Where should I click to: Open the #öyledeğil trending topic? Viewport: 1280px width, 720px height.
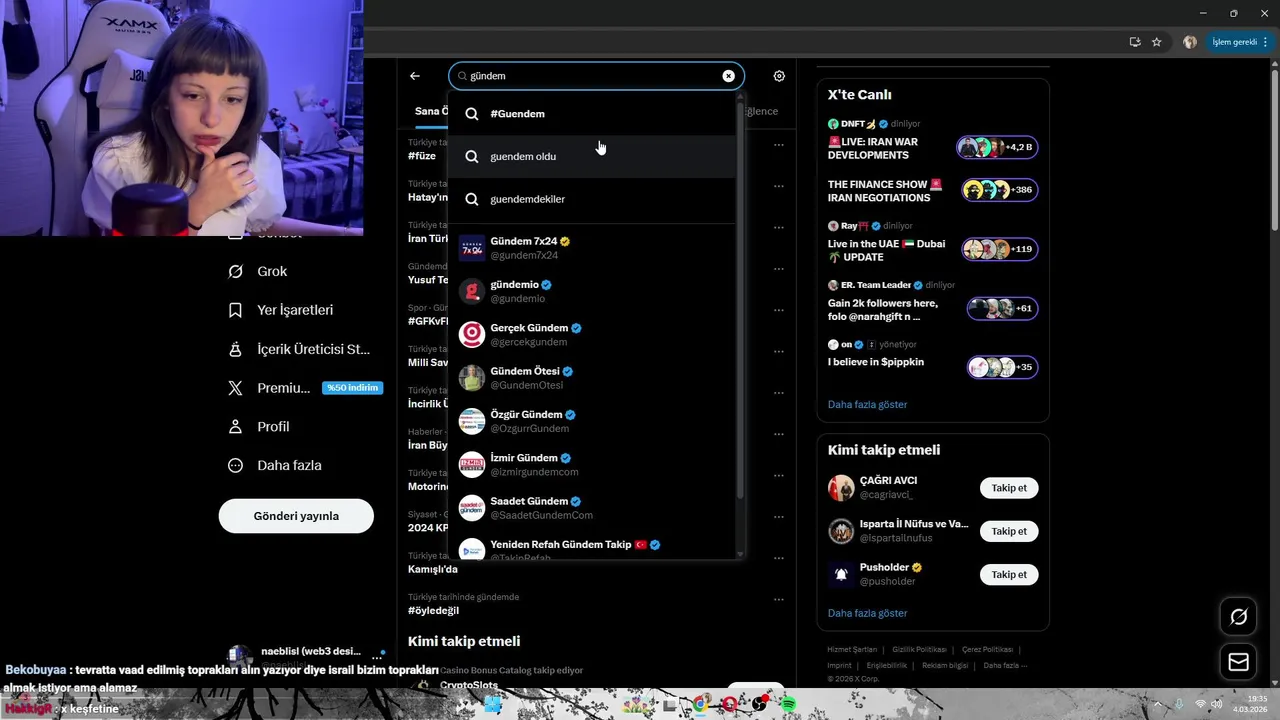433,611
